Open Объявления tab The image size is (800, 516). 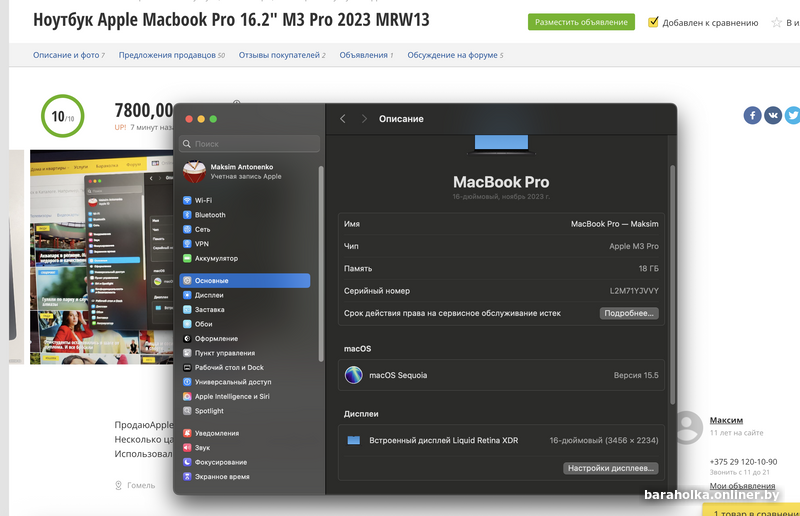click(366, 55)
